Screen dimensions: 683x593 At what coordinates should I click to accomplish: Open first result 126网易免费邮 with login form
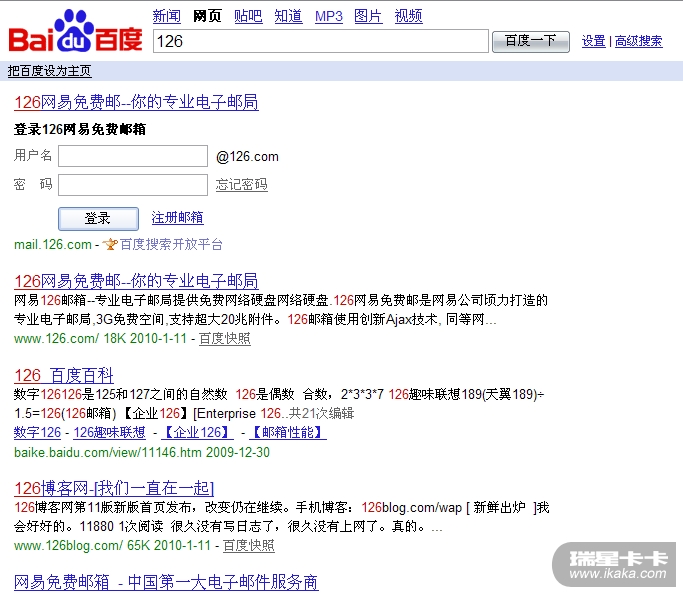(x=136, y=102)
